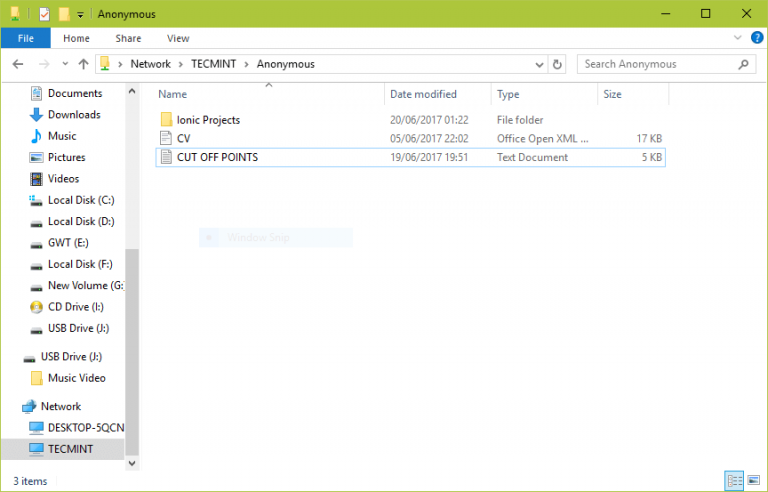The image size is (768, 492).
Task: Switch to details view in status bar
Action: pos(735,481)
